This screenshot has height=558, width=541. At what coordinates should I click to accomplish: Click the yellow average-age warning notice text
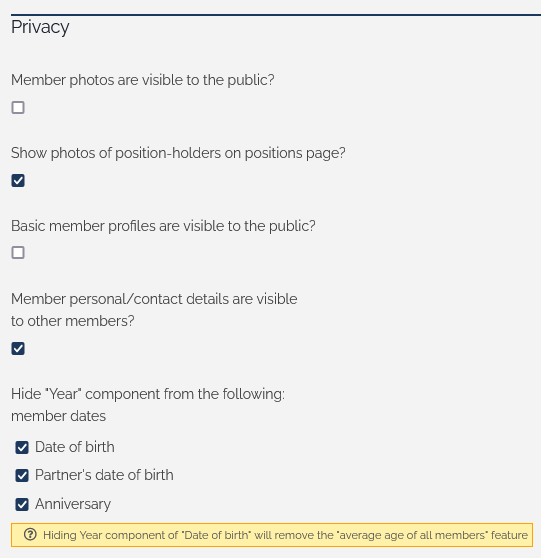coord(285,535)
